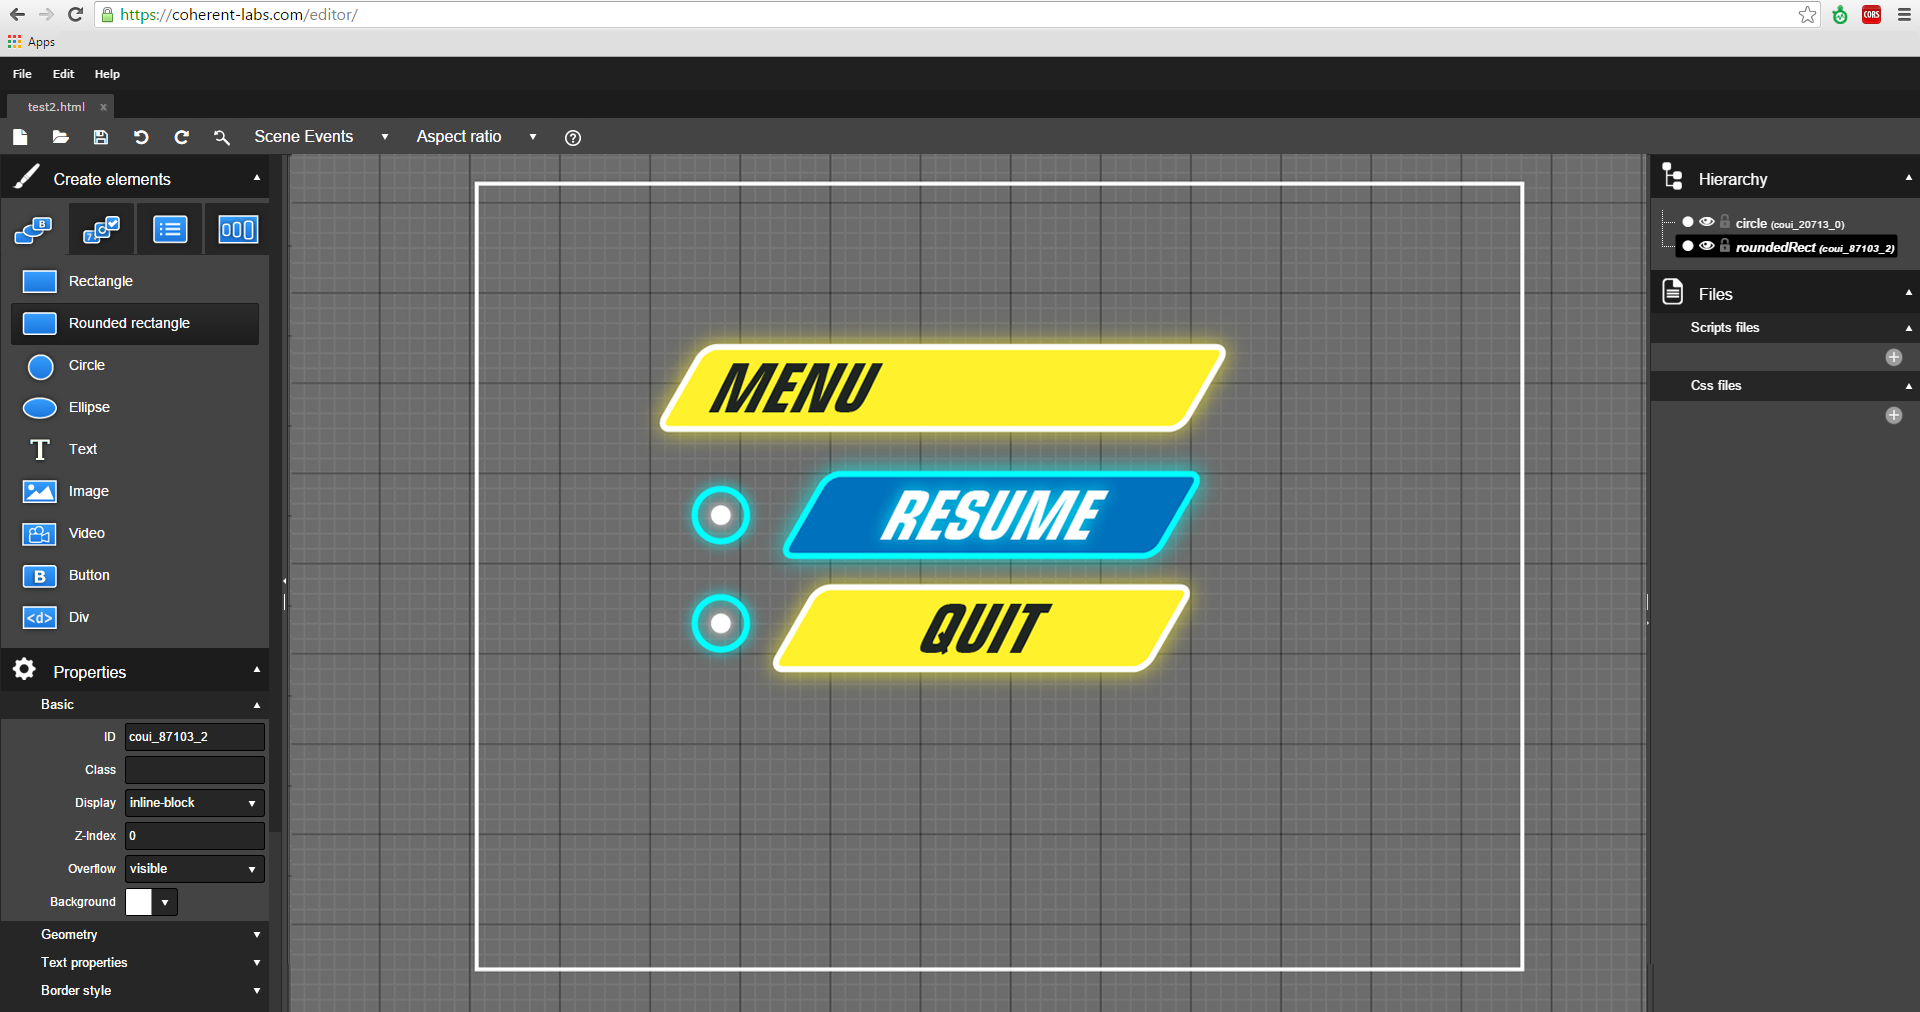Click the New file icon in toolbar
This screenshot has width=1920, height=1012.
click(20, 137)
